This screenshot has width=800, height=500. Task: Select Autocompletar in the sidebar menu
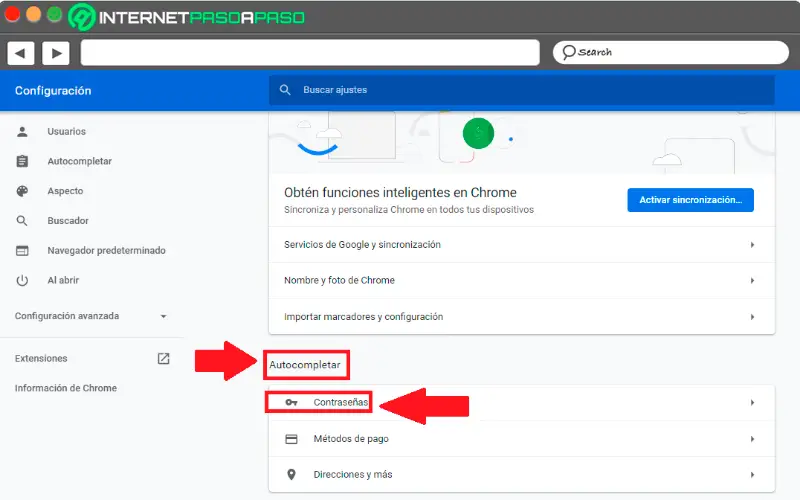coord(80,161)
